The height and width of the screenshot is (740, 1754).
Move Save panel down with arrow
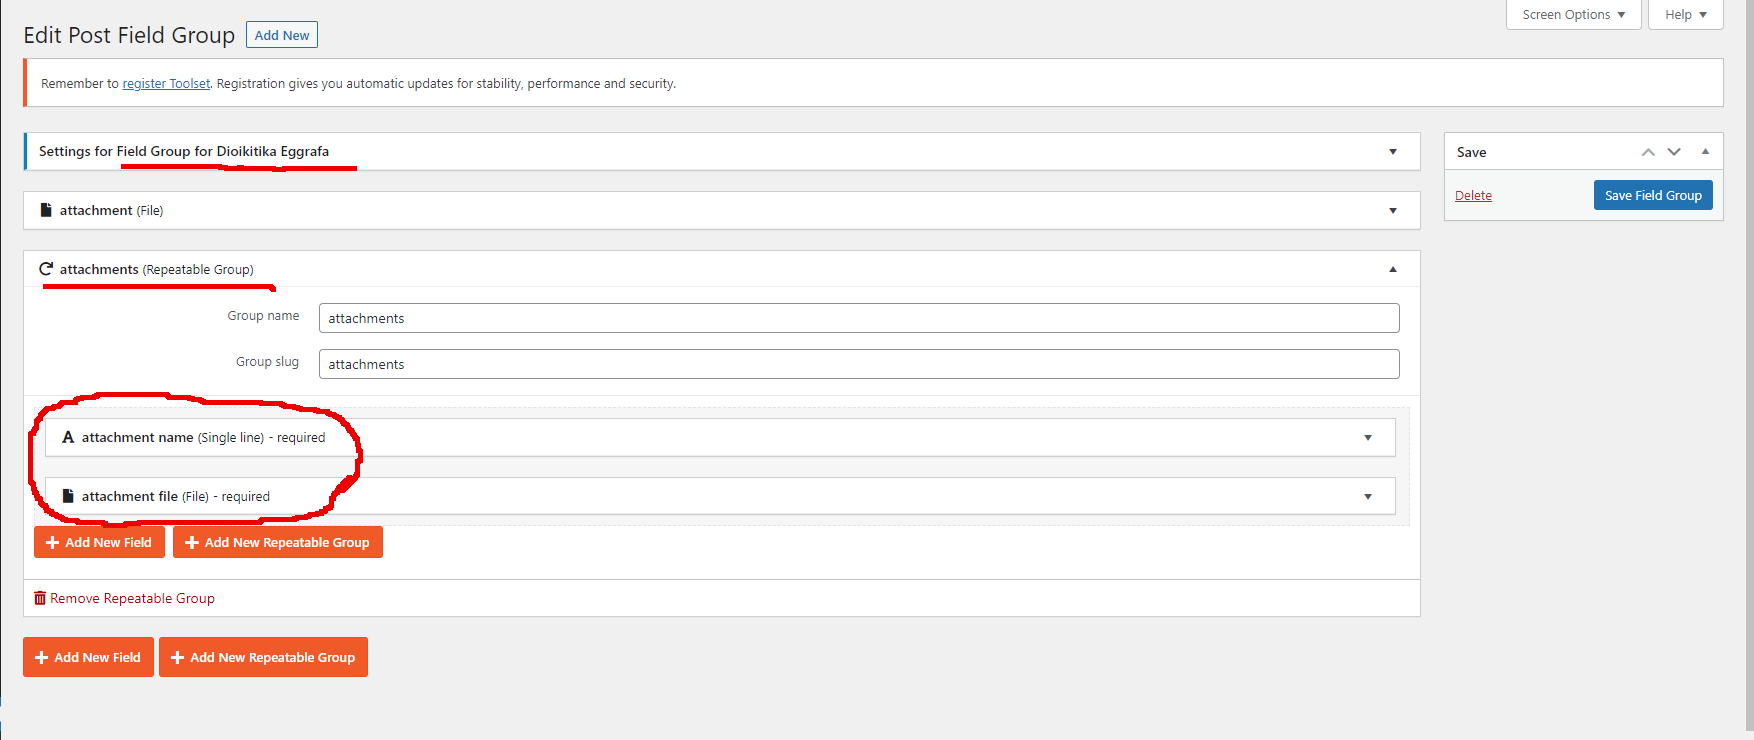click(1674, 152)
